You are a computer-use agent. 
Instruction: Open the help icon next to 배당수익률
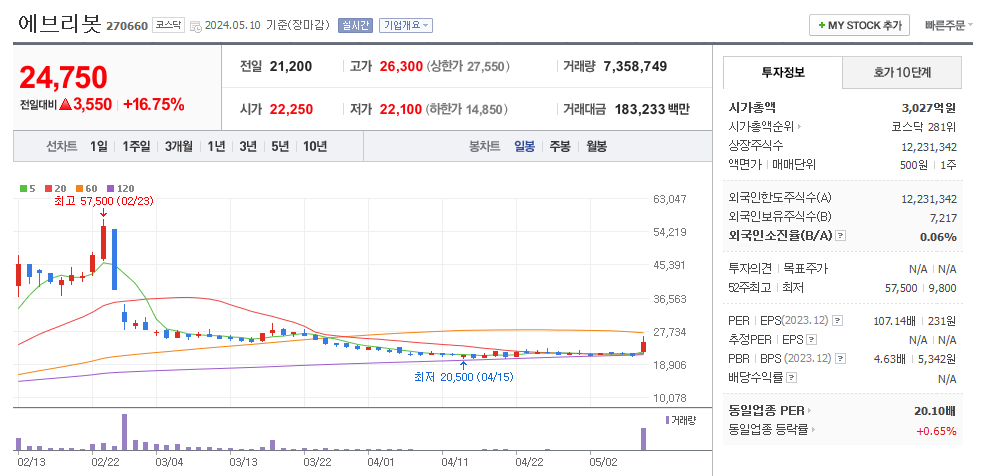click(x=792, y=378)
